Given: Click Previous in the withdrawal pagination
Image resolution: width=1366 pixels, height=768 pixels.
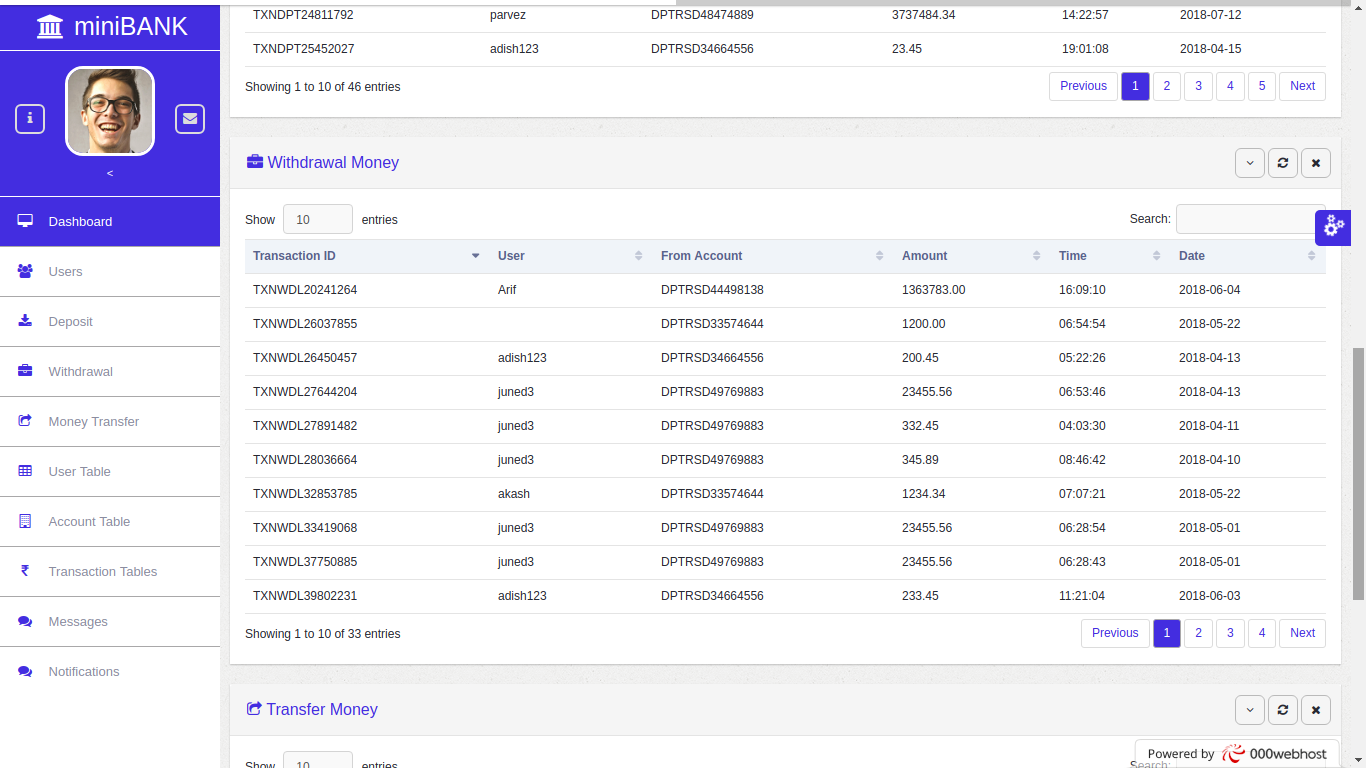Looking at the screenshot, I should (x=1115, y=633).
